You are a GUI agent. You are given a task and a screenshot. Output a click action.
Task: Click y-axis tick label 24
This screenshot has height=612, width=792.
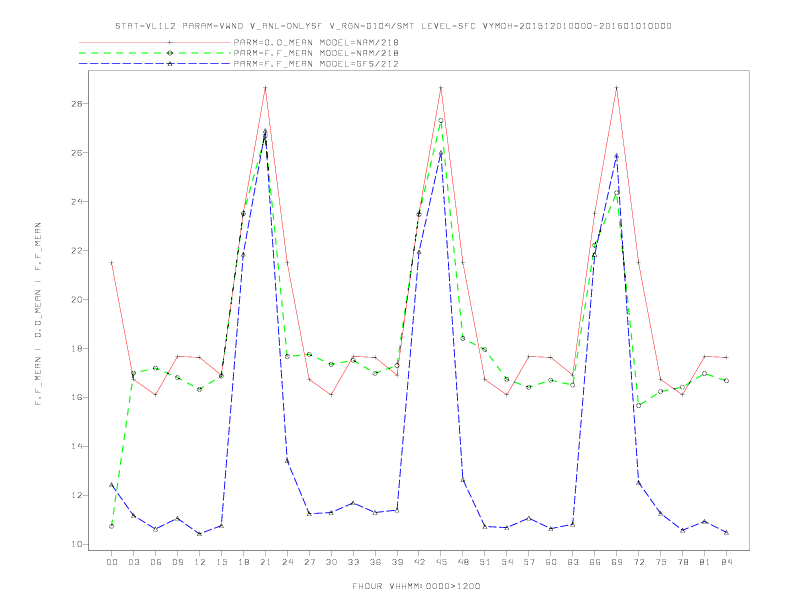coord(77,201)
